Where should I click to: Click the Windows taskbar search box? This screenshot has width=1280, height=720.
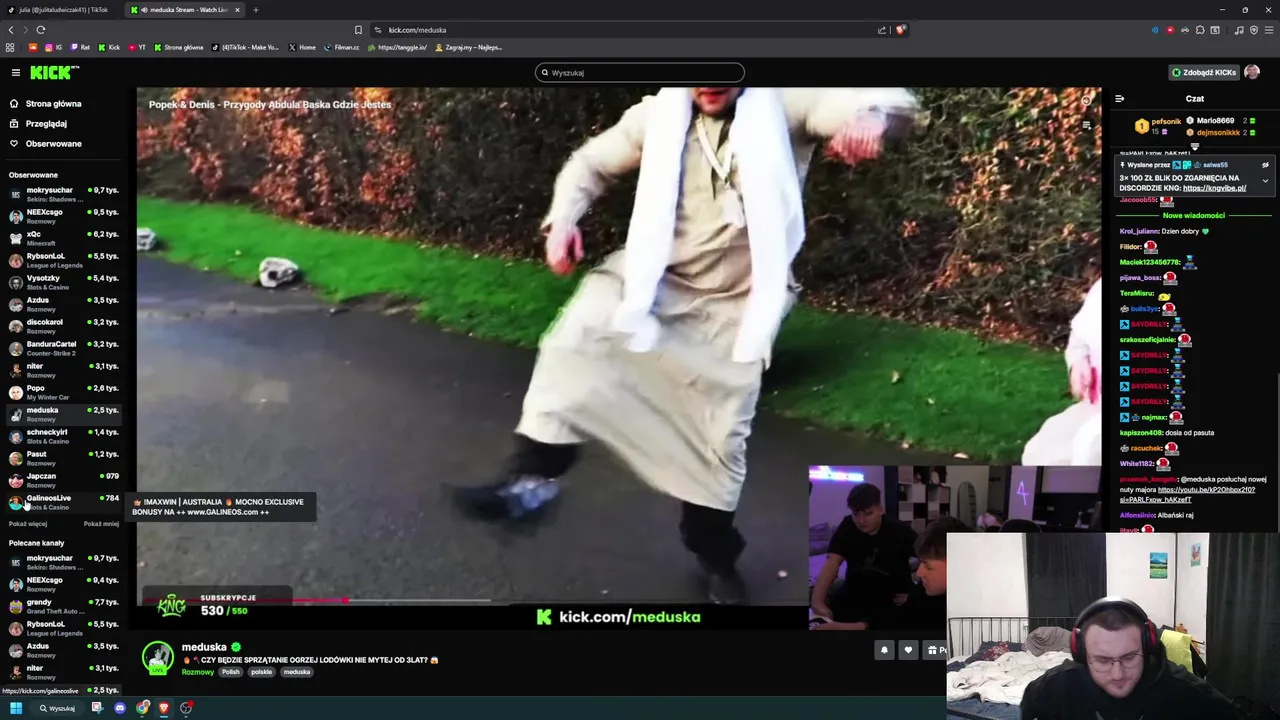tap(57, 708)
